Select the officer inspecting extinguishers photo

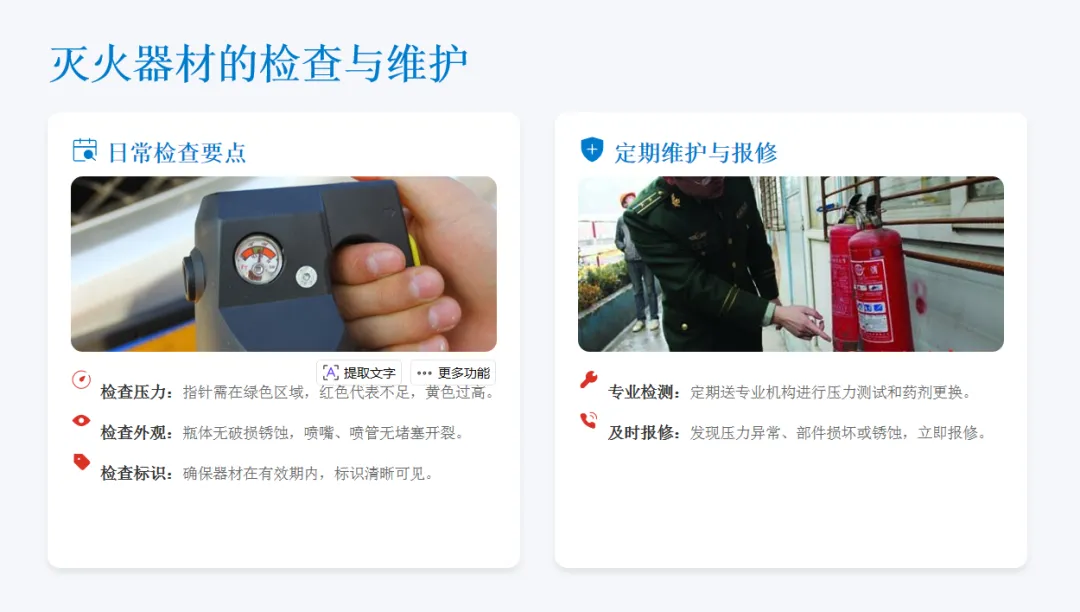791,264
